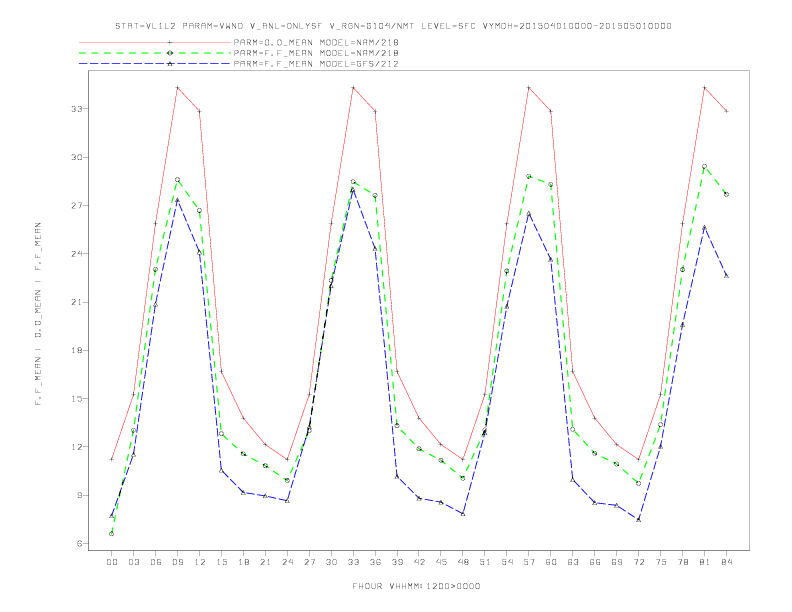This screenshot has height=612, width=792.
Task: Click red plus marker at hour 48
Action: (x=463, y=460)
